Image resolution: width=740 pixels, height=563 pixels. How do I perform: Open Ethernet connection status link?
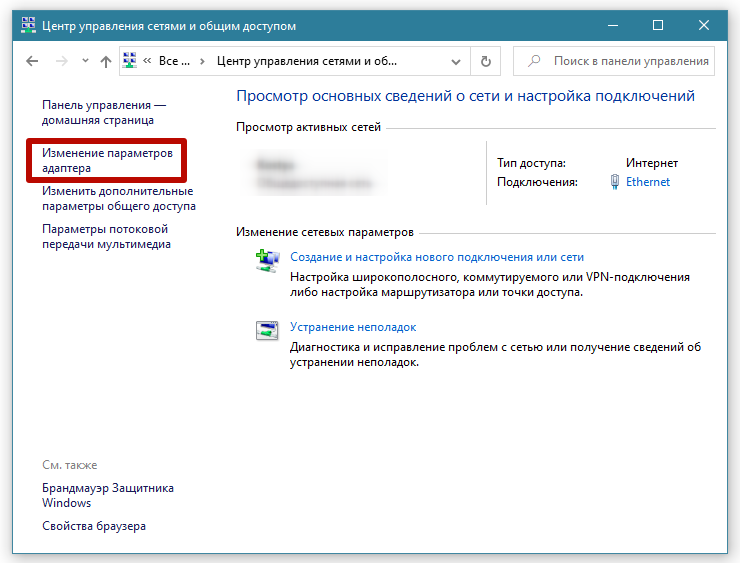648,182
